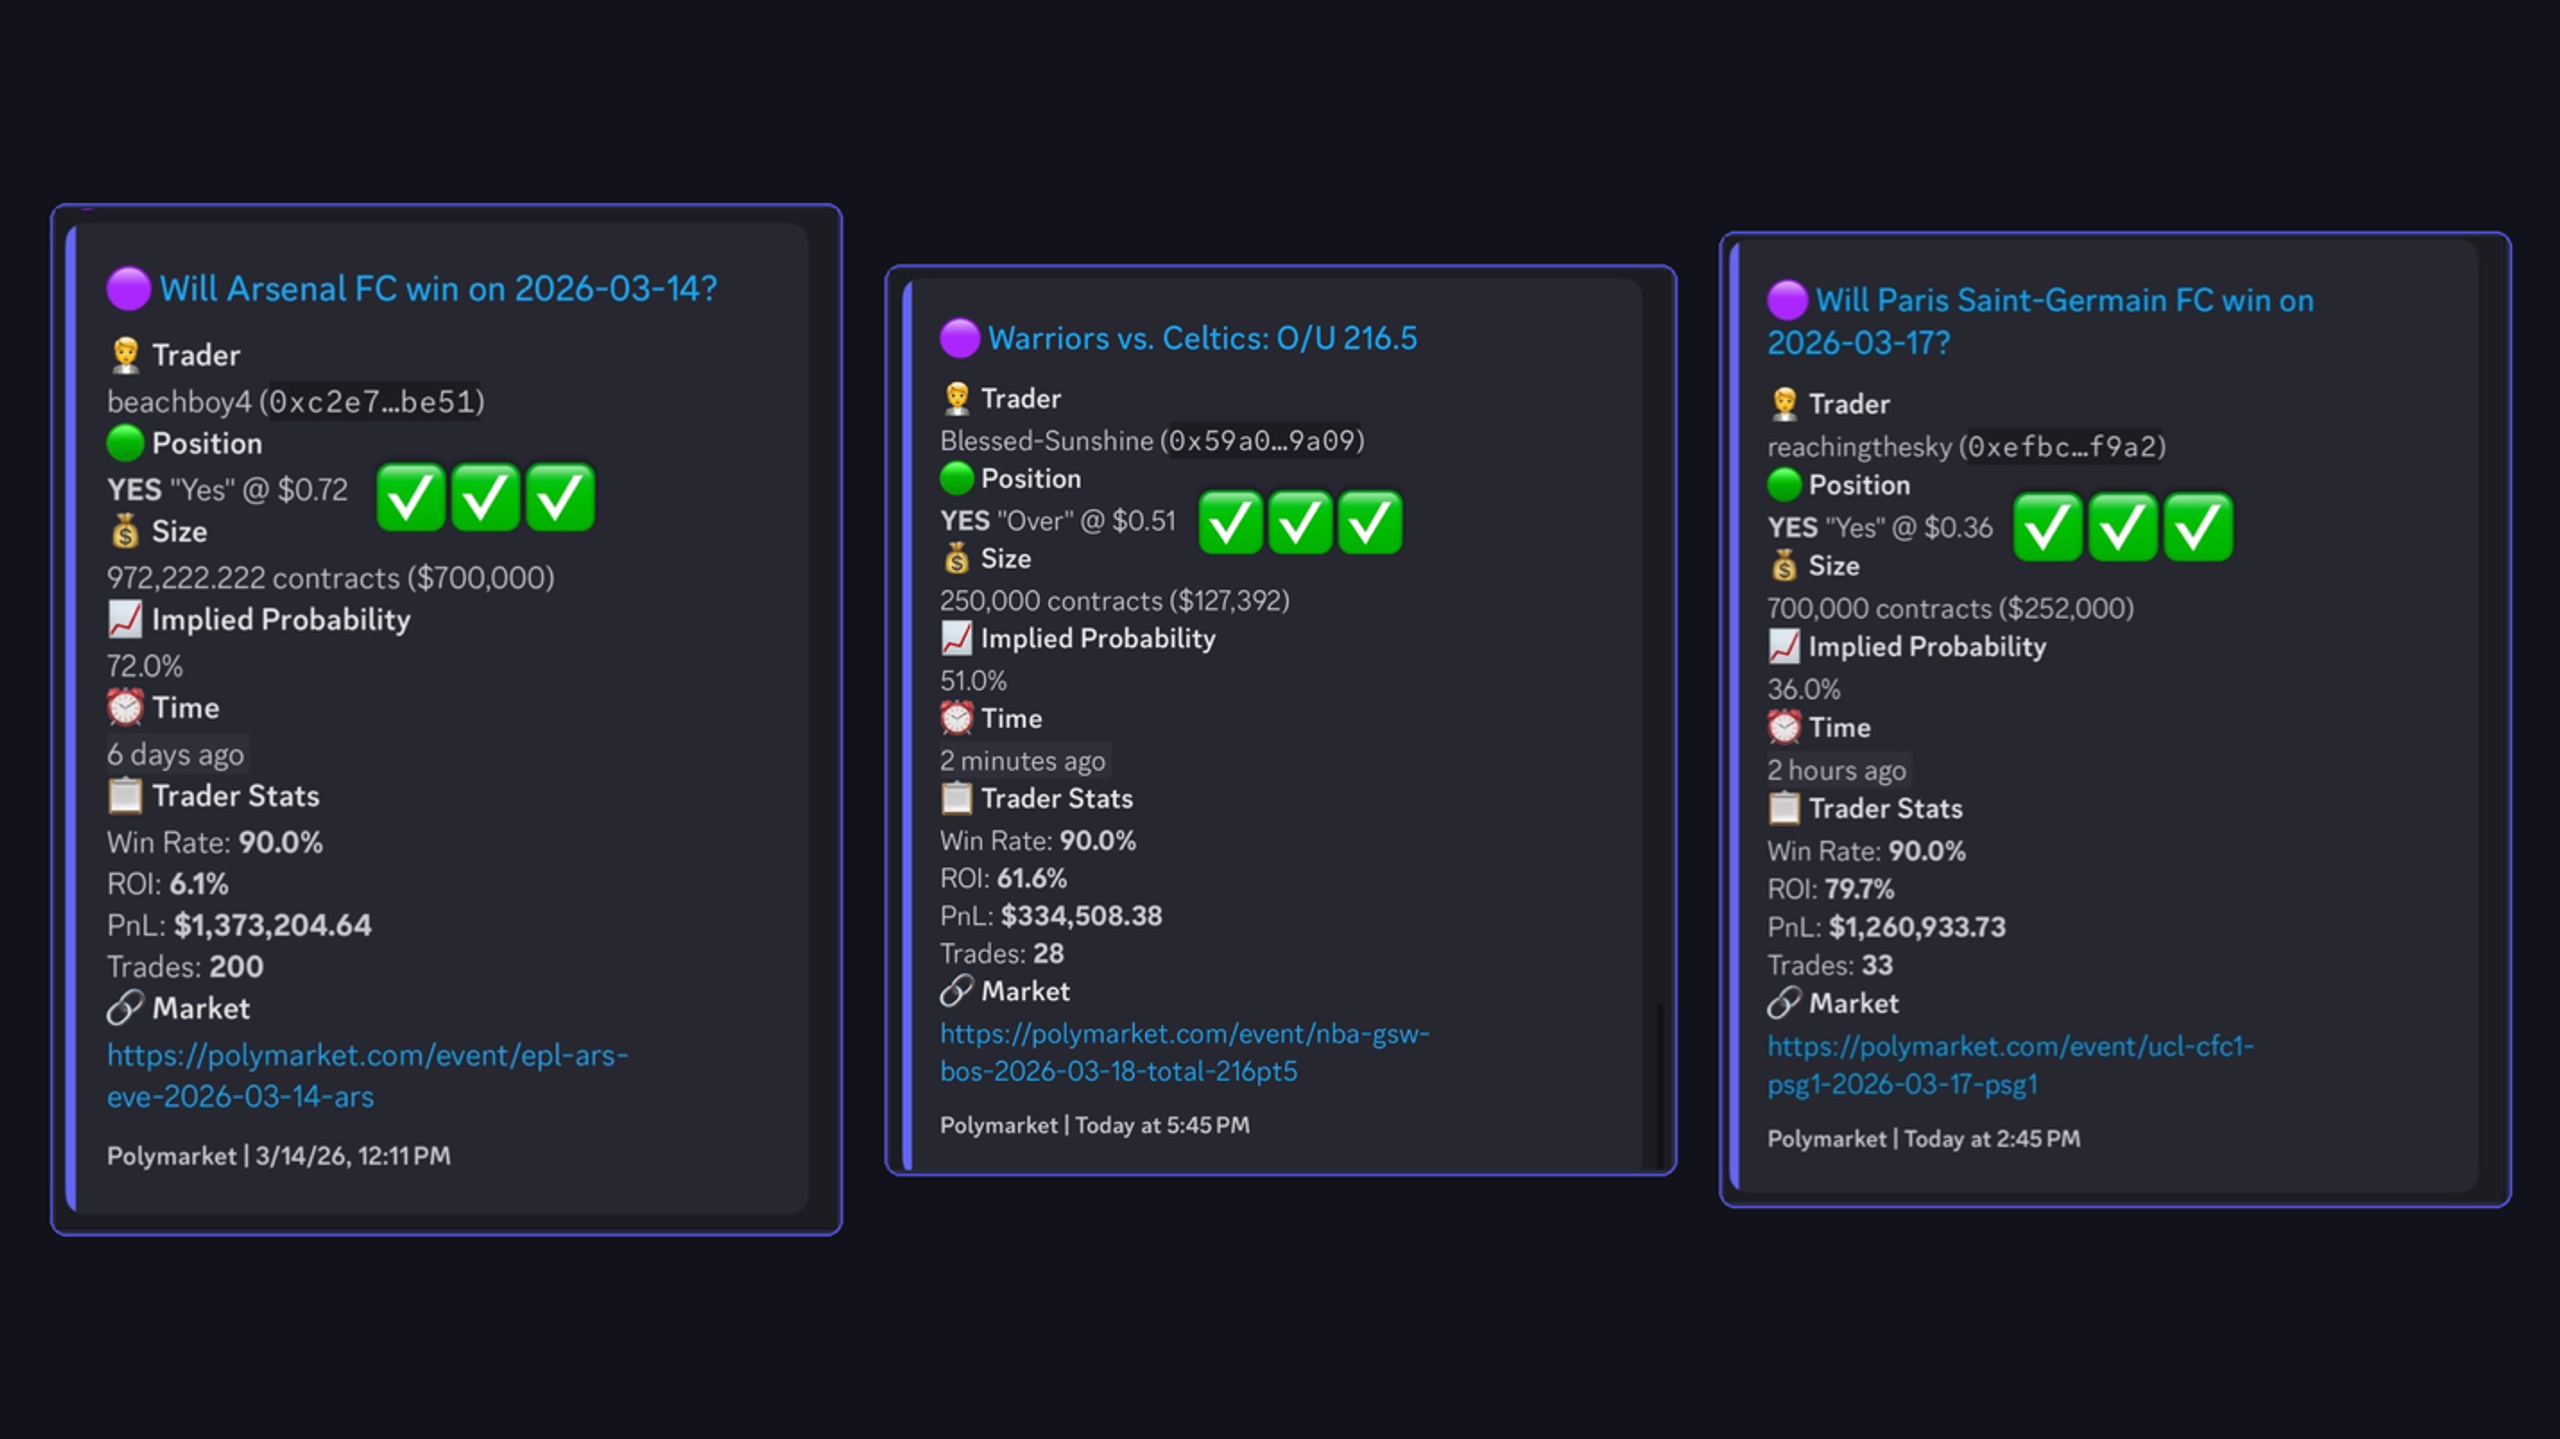The width and height of the screenshot is (2560, 1439).
Task: Click the alarm clock Time icon in the Arsenal card
Action: pyautogui.click(x=125, y=707)
